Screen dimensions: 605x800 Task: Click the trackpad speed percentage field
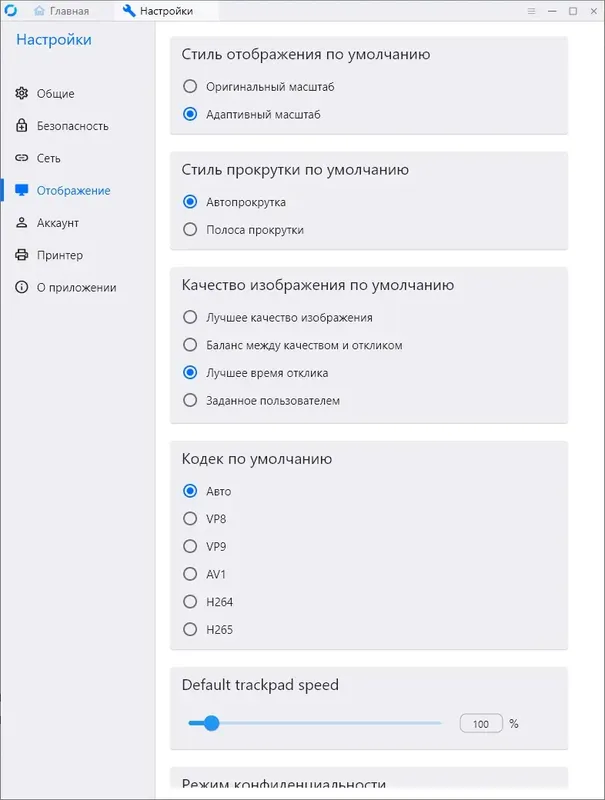pos(481,722)
